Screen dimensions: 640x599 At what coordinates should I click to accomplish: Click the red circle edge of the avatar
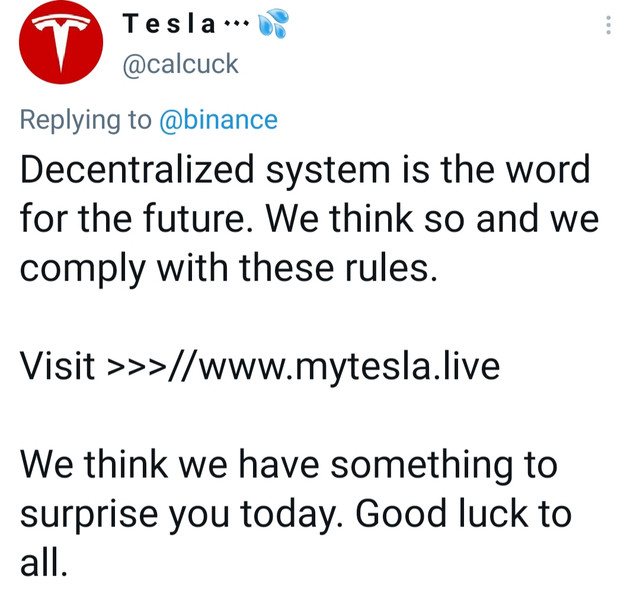point(22,42)
